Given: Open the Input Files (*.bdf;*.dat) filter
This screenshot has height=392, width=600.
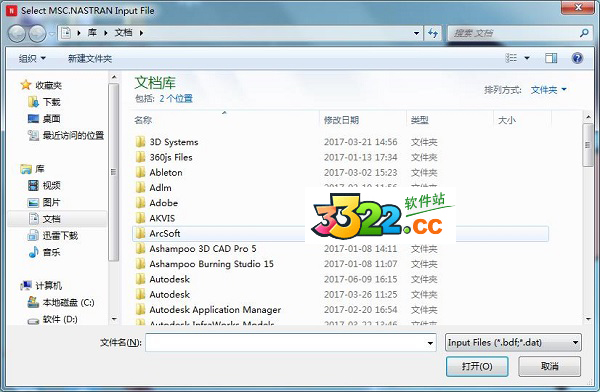Looking at the screenshot, I should click(x=513, y=342).
